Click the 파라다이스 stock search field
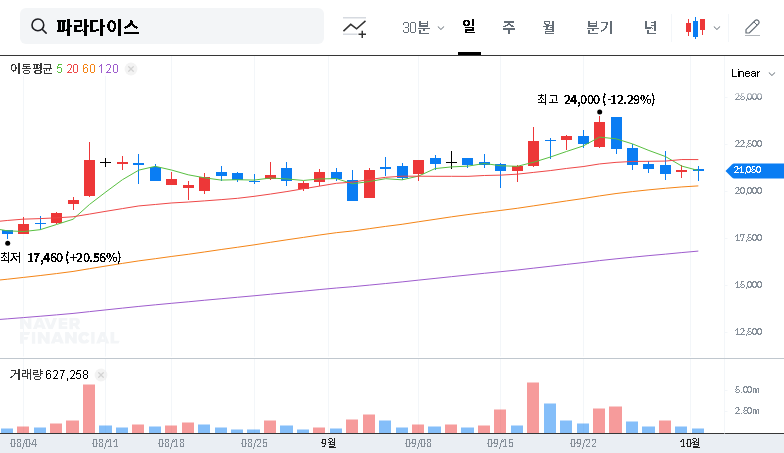 click(x=180, y=27)
